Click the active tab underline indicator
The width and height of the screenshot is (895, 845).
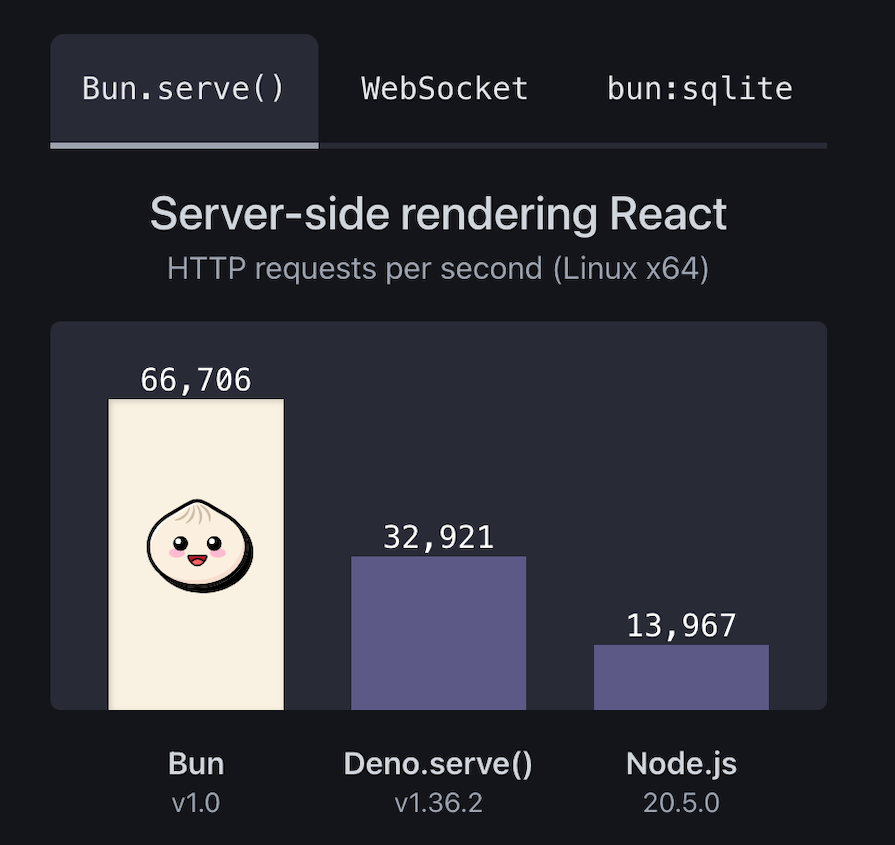pyautogui.click(x=184, y=146)
